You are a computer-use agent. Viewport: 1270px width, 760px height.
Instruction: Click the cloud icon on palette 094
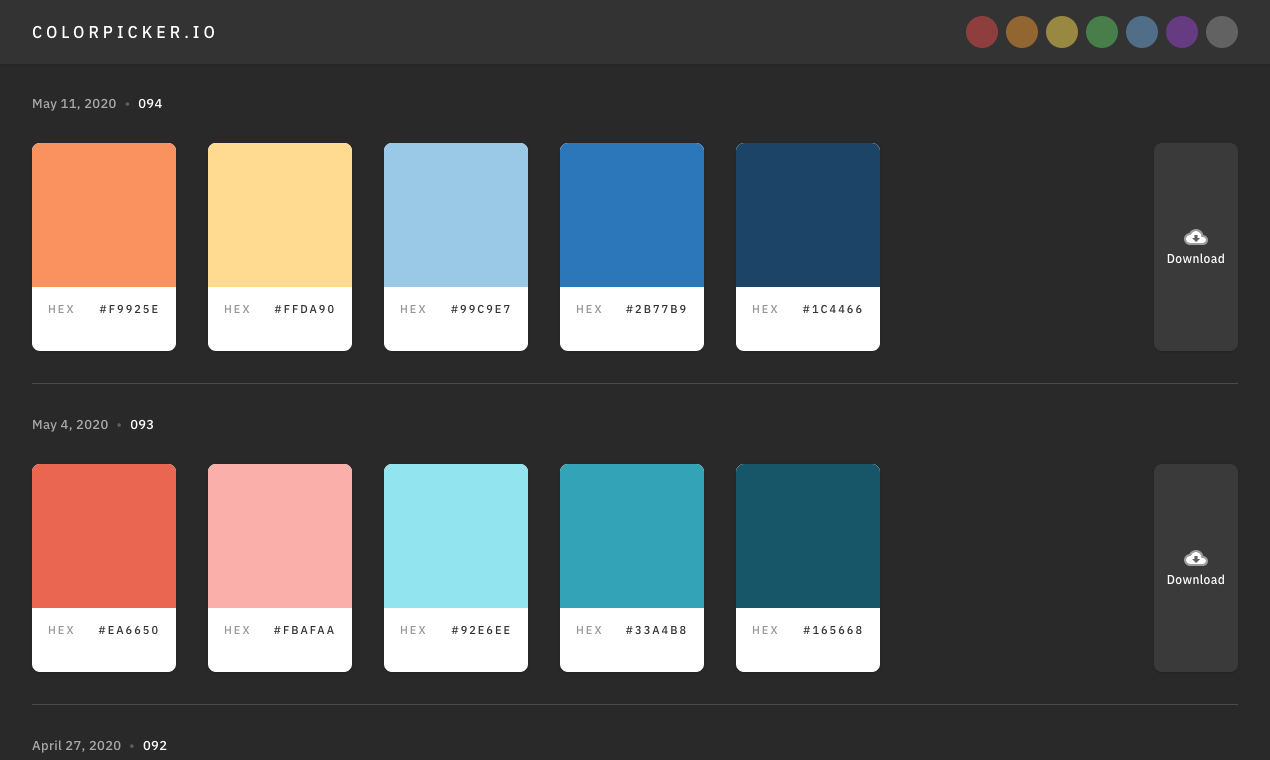(x=1195, y=237)
